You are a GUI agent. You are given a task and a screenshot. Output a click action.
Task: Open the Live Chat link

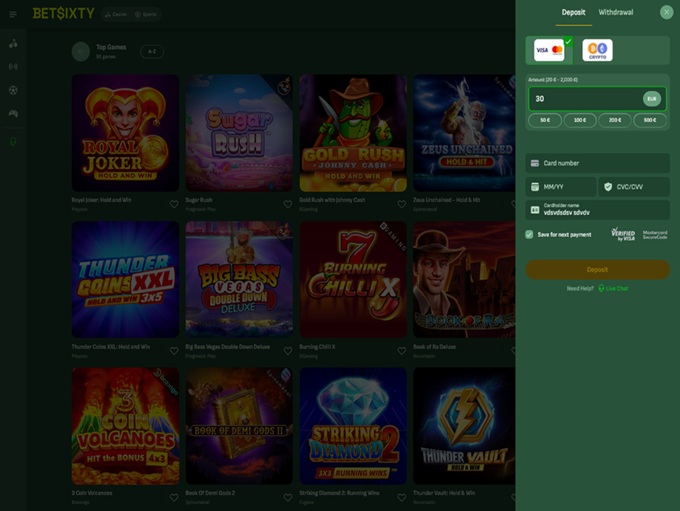(616, 288)
